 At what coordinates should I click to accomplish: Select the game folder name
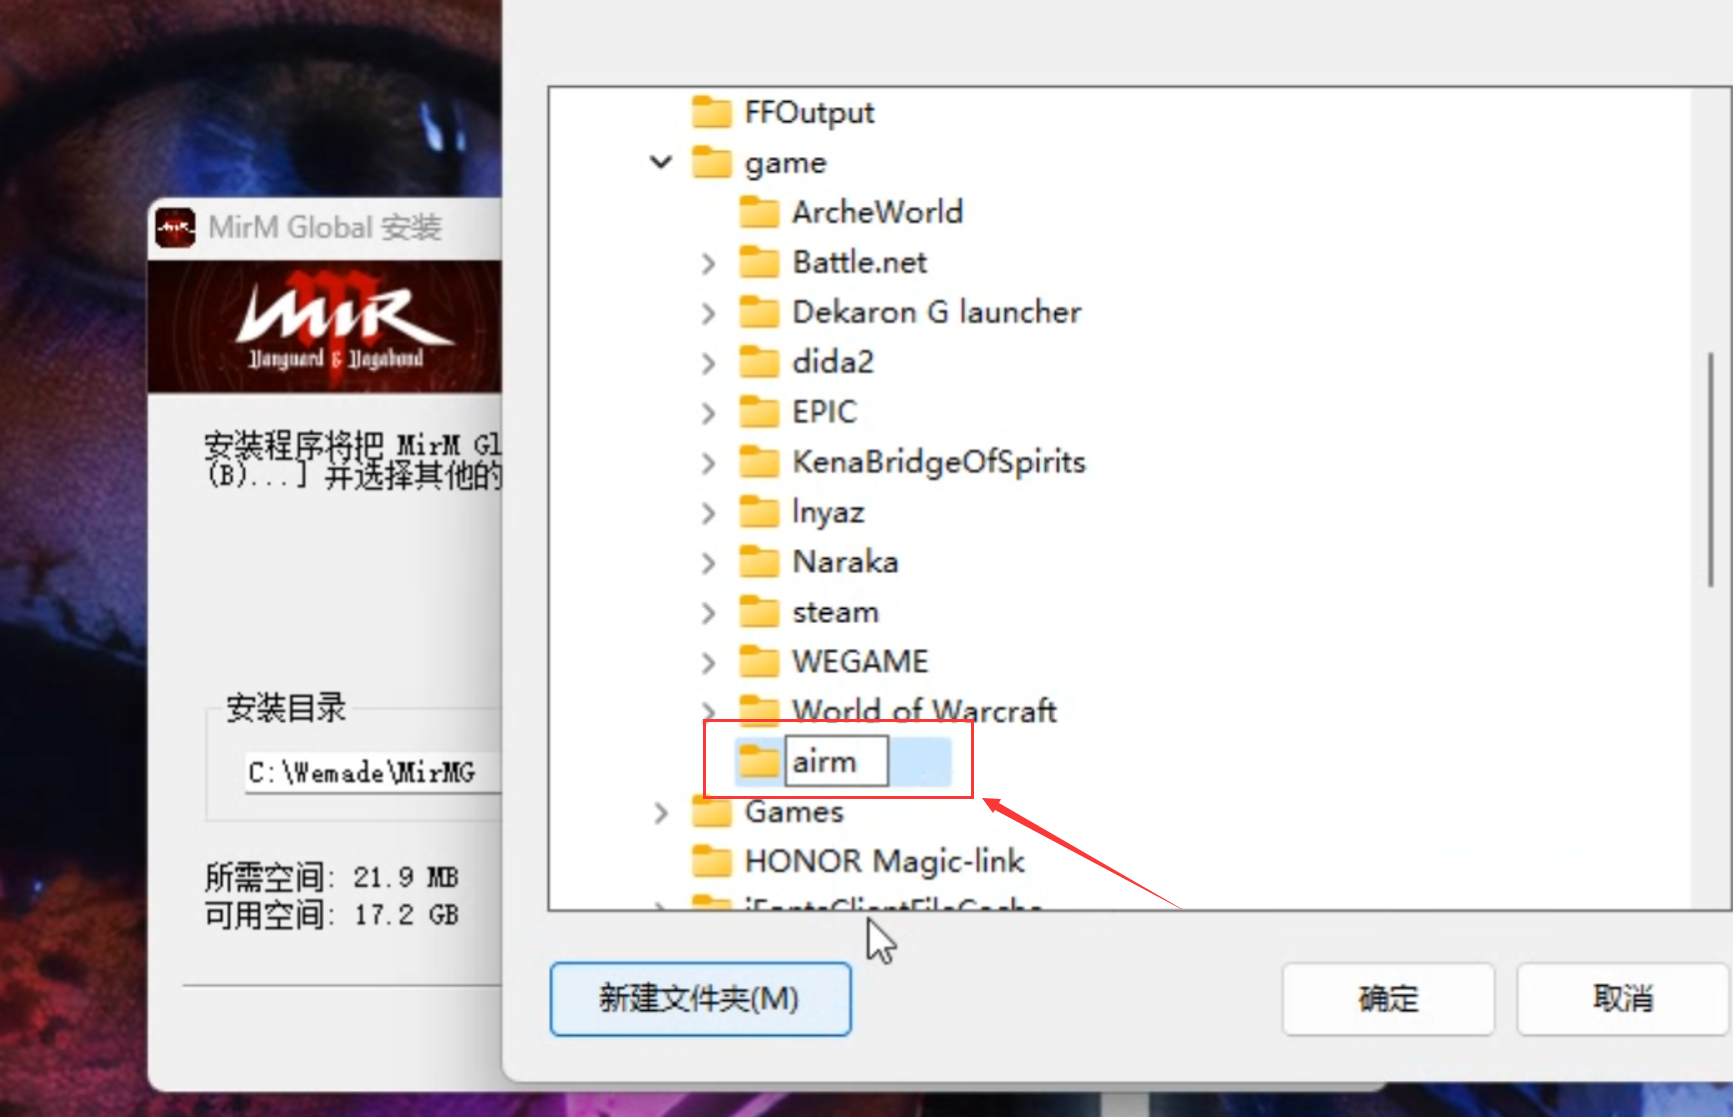pos(786,163)
